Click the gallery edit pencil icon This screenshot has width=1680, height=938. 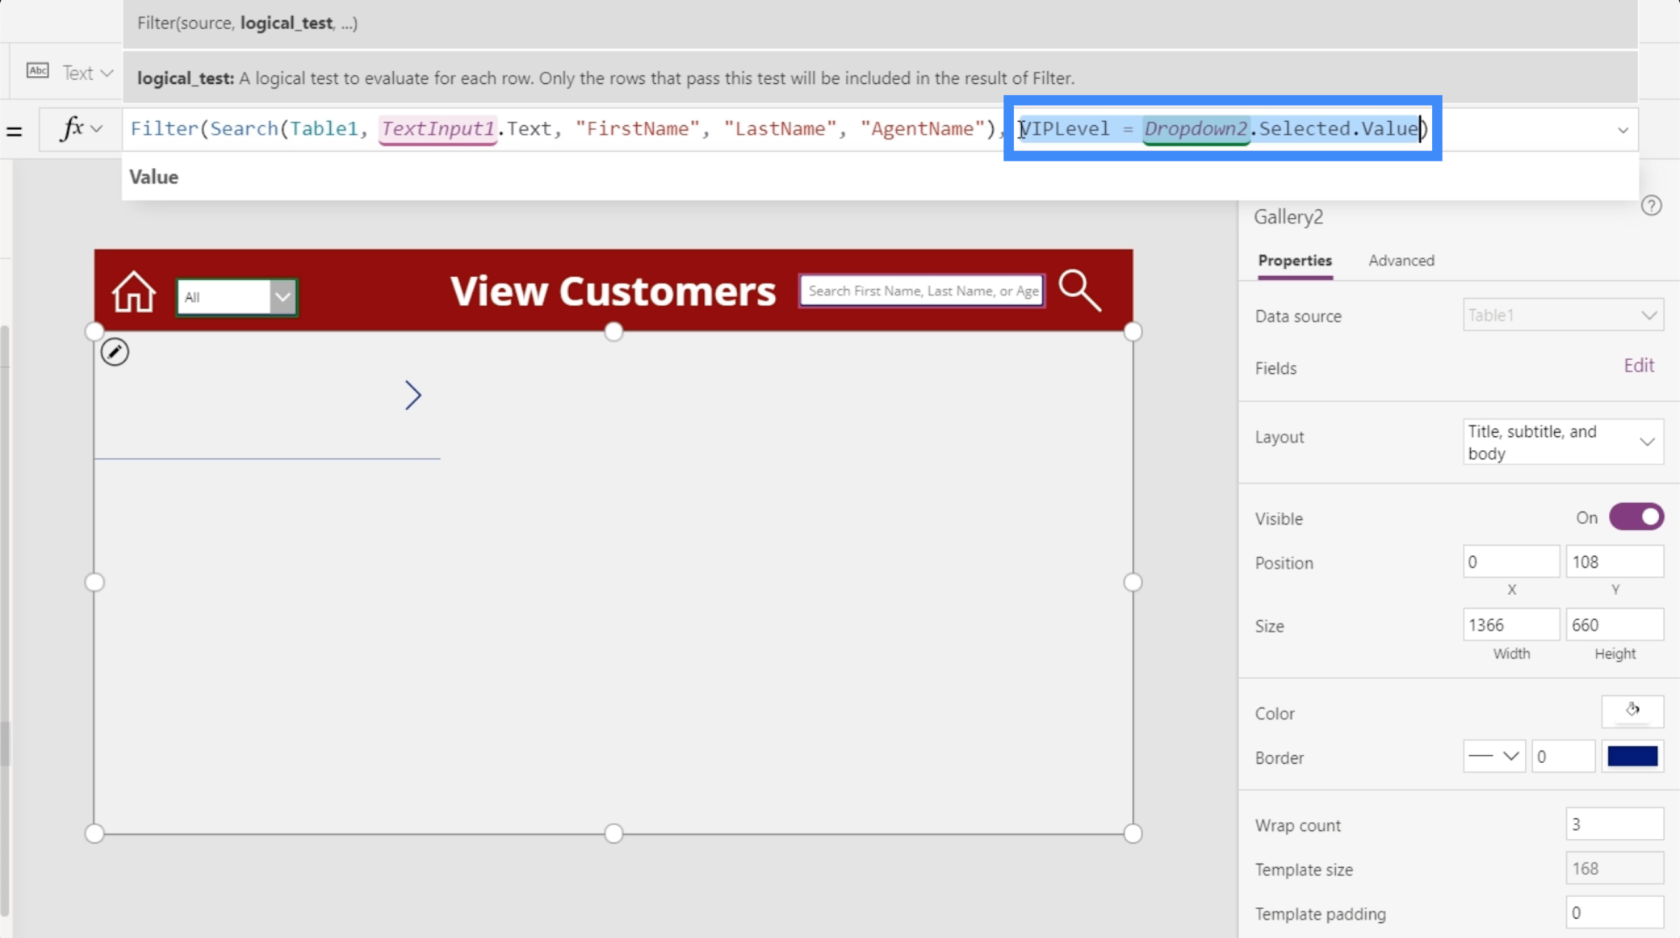coord(115,352)
